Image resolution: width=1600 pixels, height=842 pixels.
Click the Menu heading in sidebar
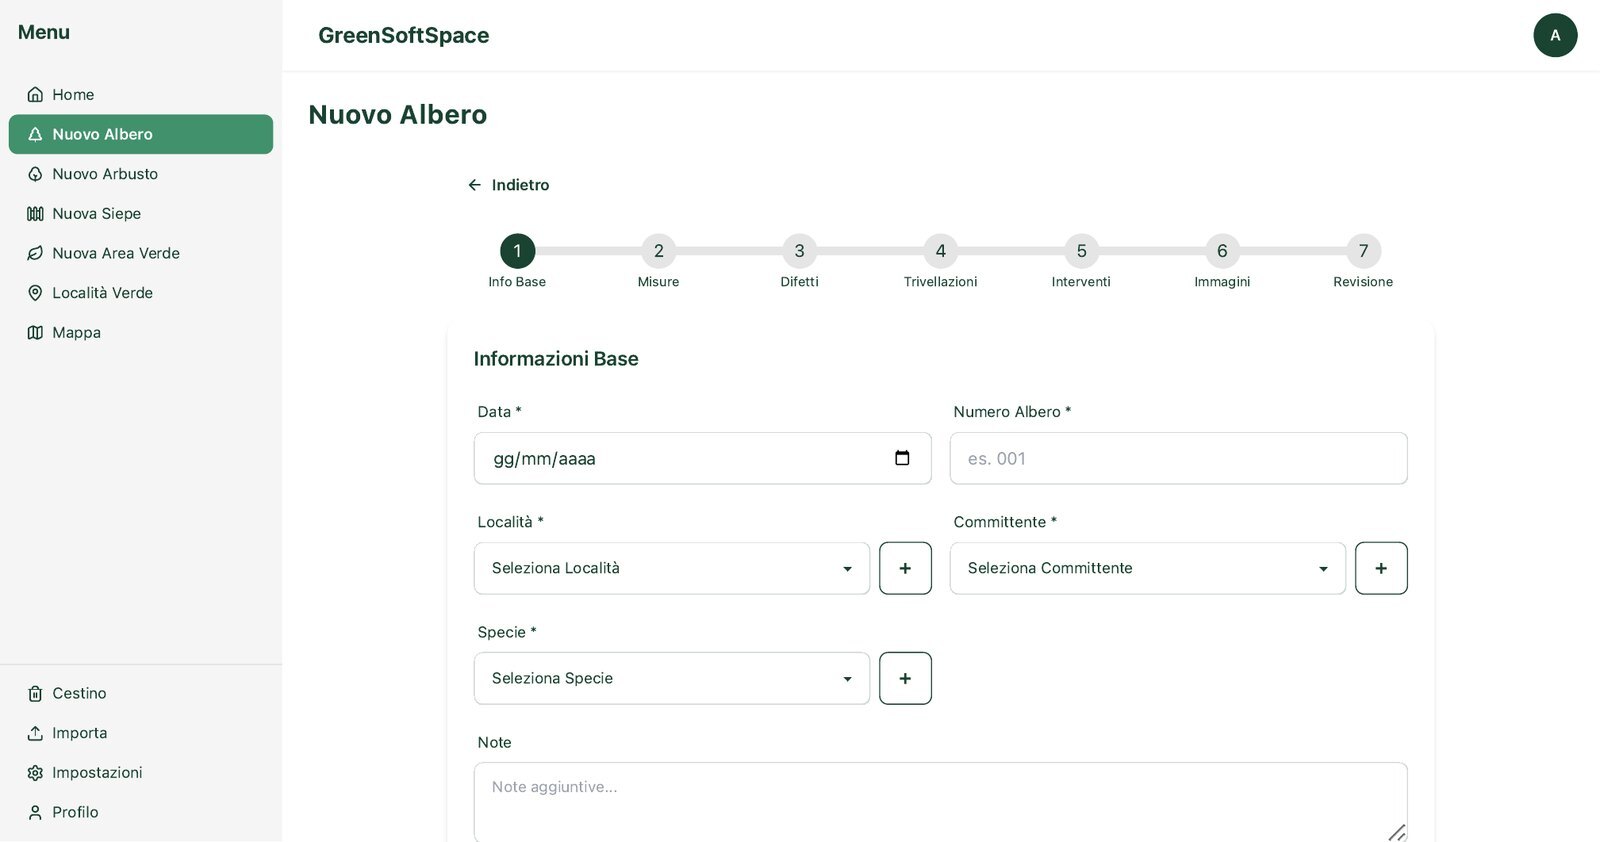44,32
